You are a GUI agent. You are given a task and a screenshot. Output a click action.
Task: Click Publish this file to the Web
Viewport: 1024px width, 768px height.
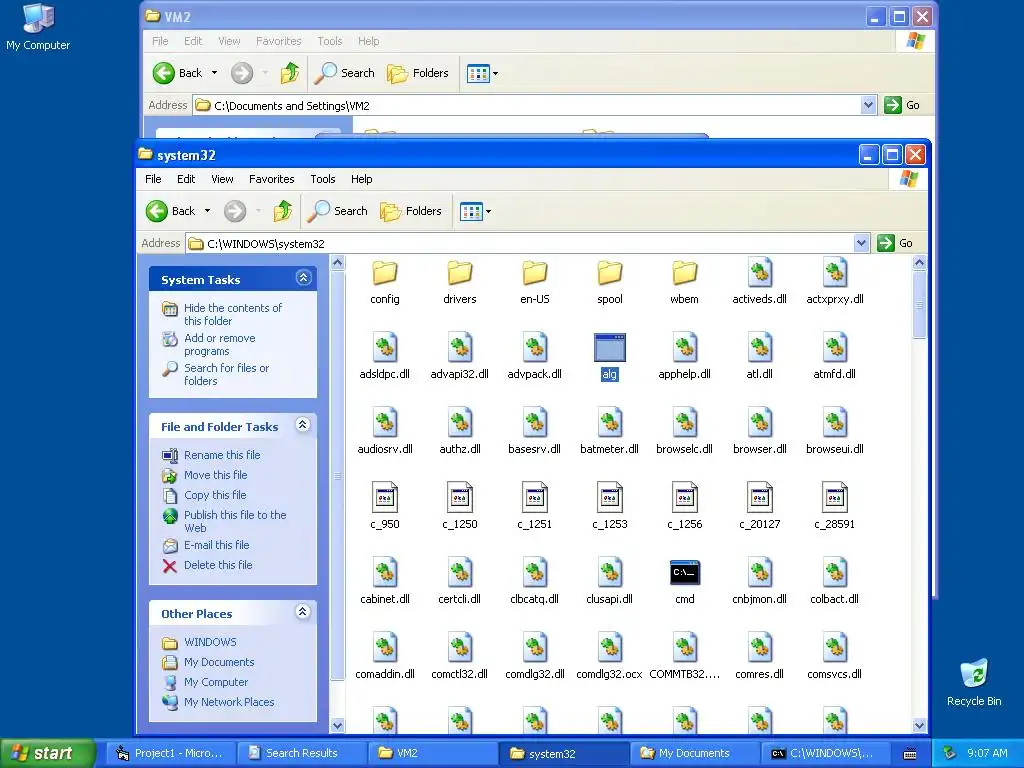click(x=235, y=521)
